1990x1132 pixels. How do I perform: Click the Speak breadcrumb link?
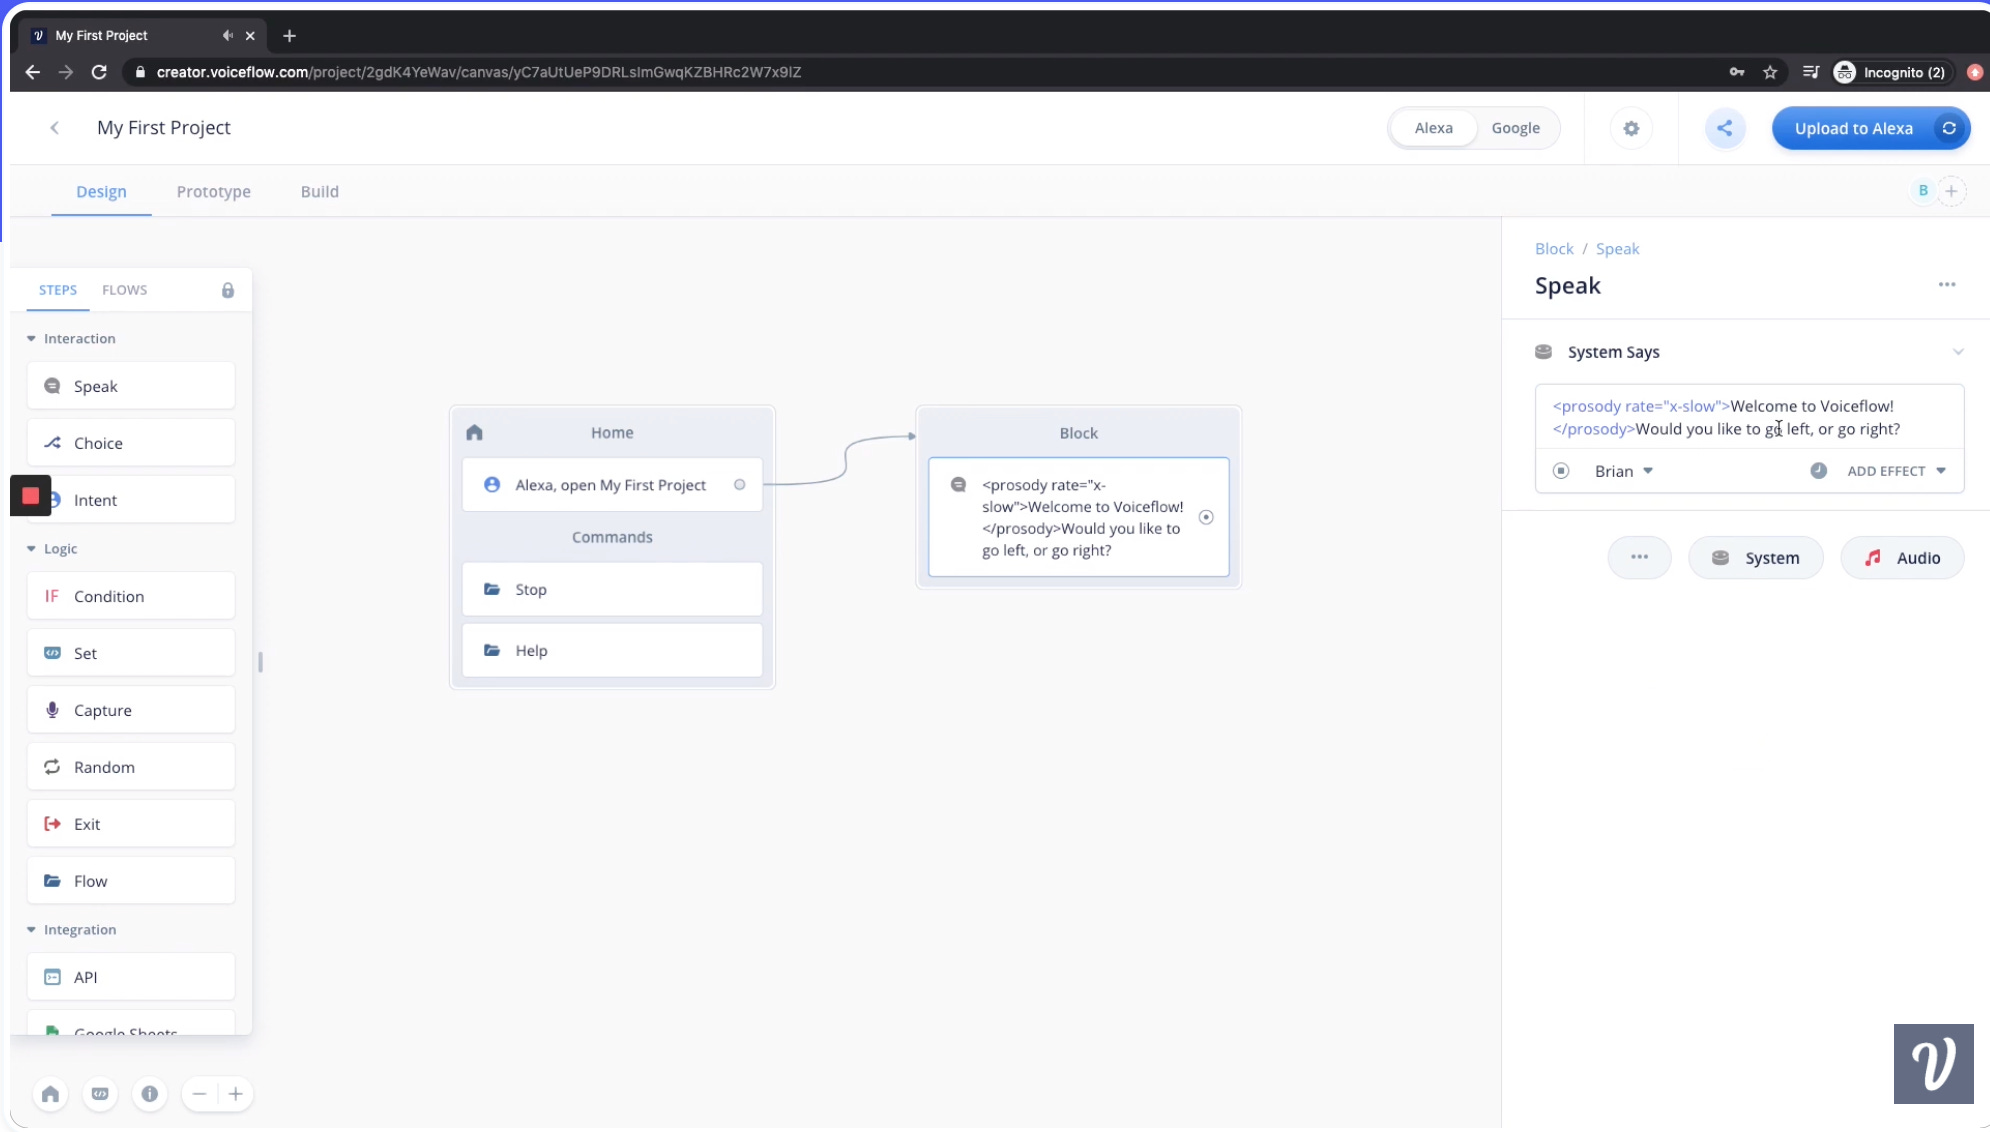pyautogui.click(x=1617, y=249)
